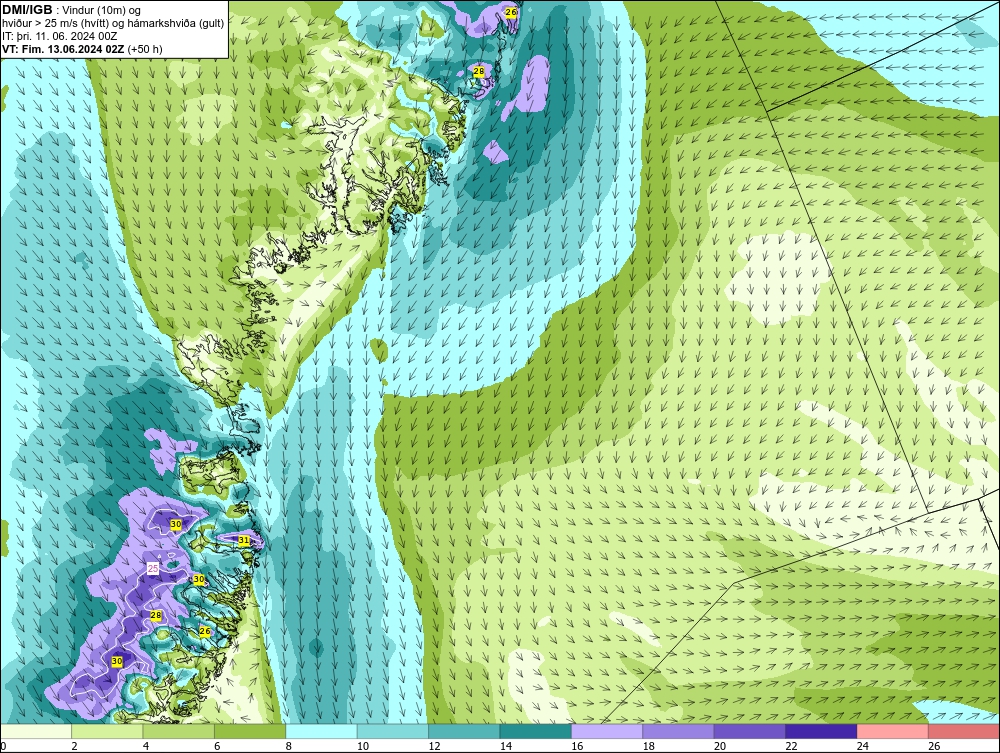Pick the 16–18 m/s lavender swatch
Viewport: 1000px width, 753px height.
click(x=607, y=731)
